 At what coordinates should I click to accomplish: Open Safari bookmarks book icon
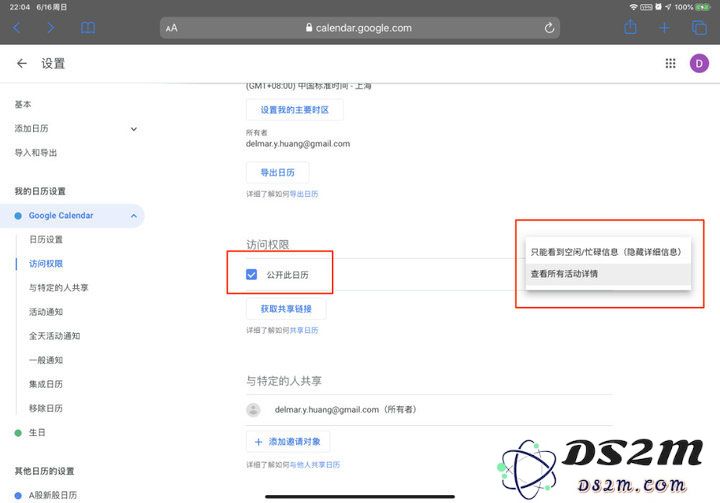click(x=88, y=28)
